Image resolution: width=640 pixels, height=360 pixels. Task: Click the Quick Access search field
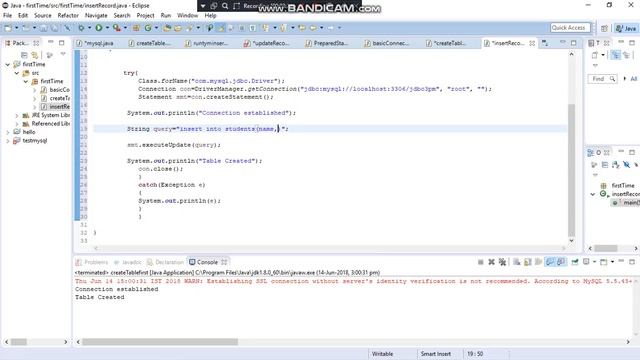point(570,28)
